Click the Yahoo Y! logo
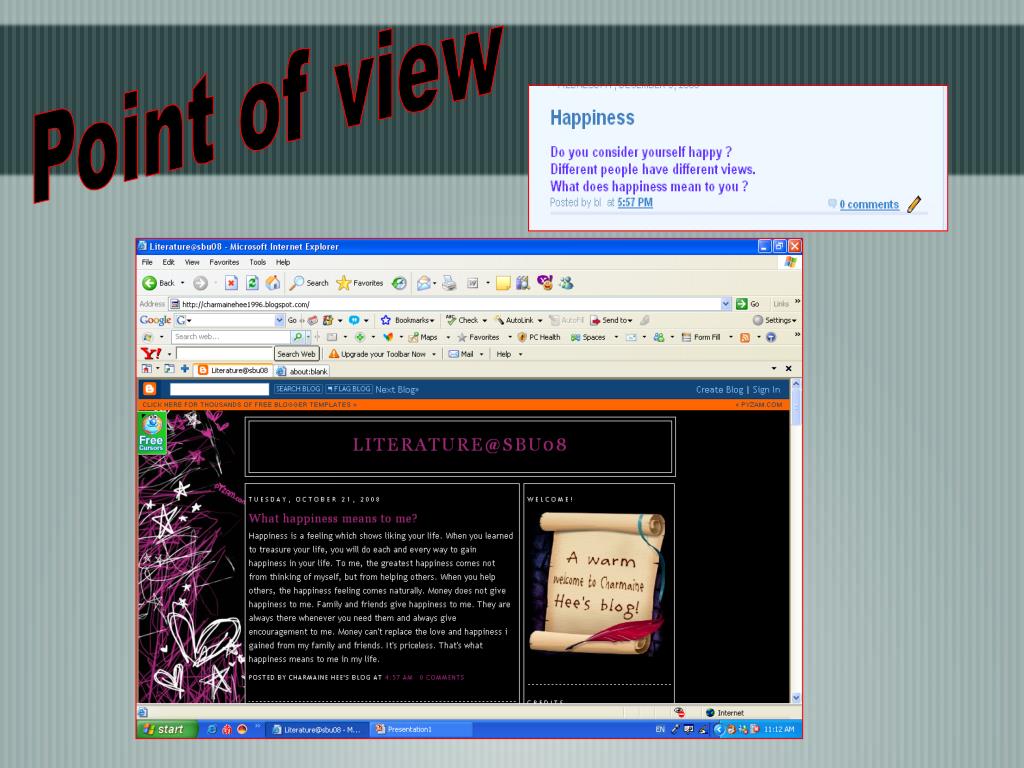The width and height of the screenshot is (1024, 768). tap(151, 353)
